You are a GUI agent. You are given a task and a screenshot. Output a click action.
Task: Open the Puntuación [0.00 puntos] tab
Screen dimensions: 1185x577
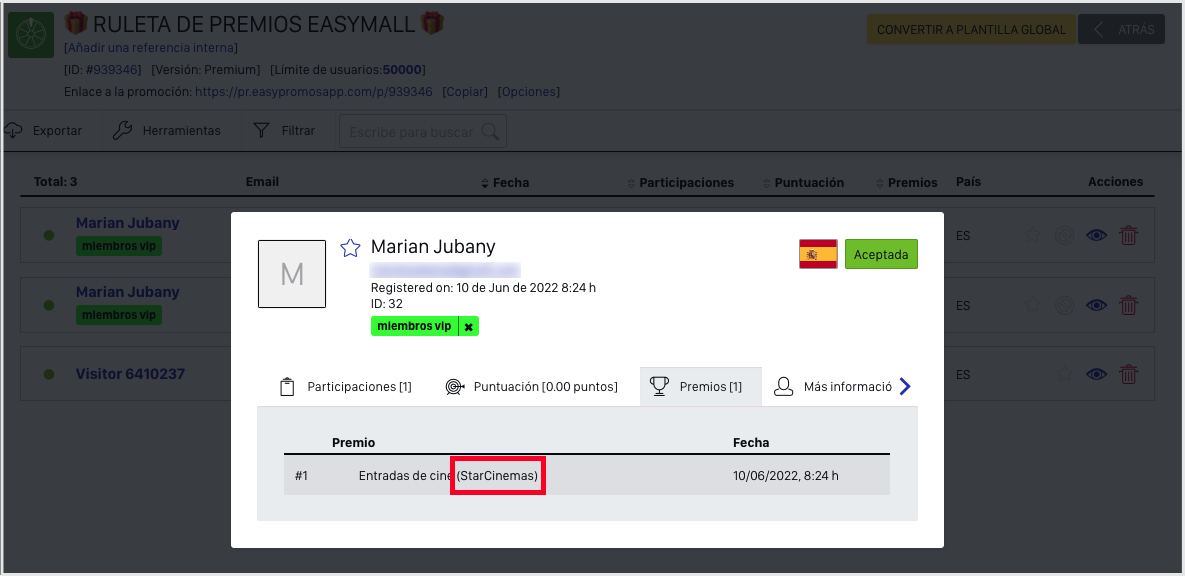[x=531, y=386]
